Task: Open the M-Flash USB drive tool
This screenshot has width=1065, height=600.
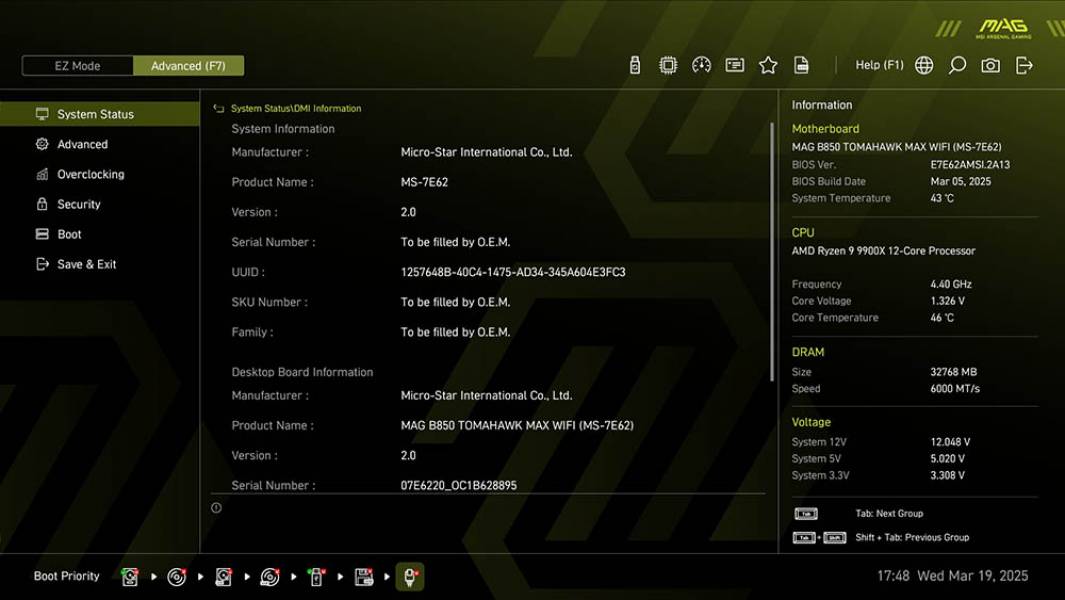Action: 634,65
